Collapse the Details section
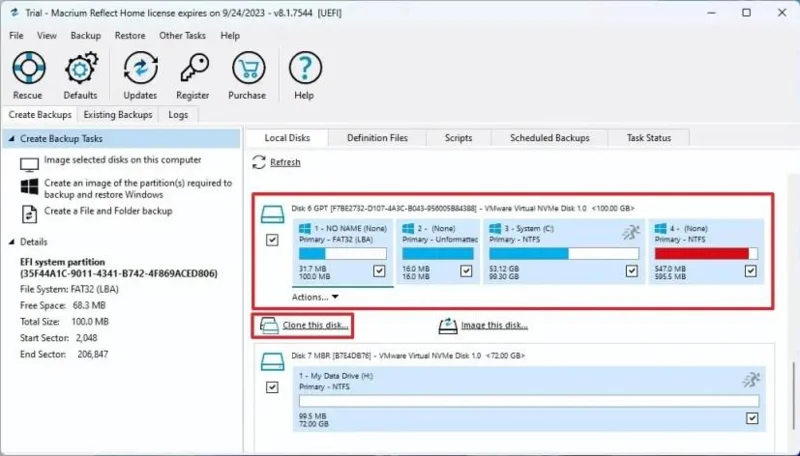This screenshot has height=456, width=800. click(12, 242)
